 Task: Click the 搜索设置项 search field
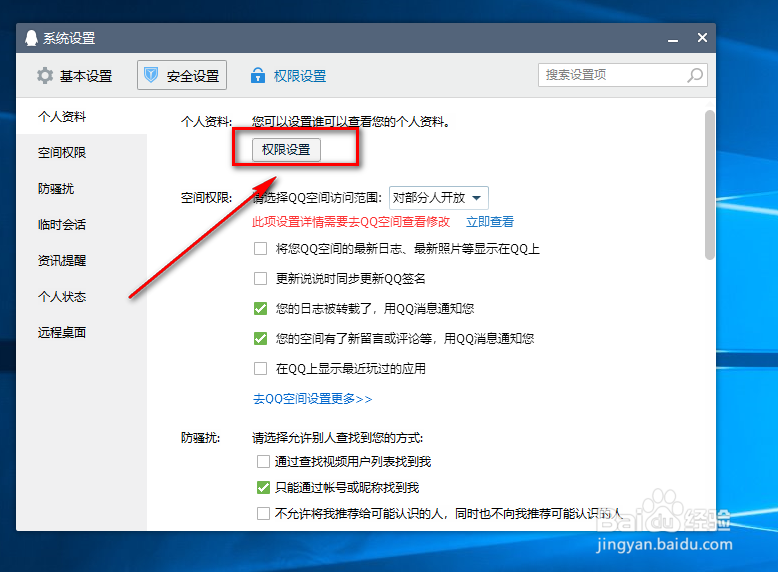coord(623,75)
